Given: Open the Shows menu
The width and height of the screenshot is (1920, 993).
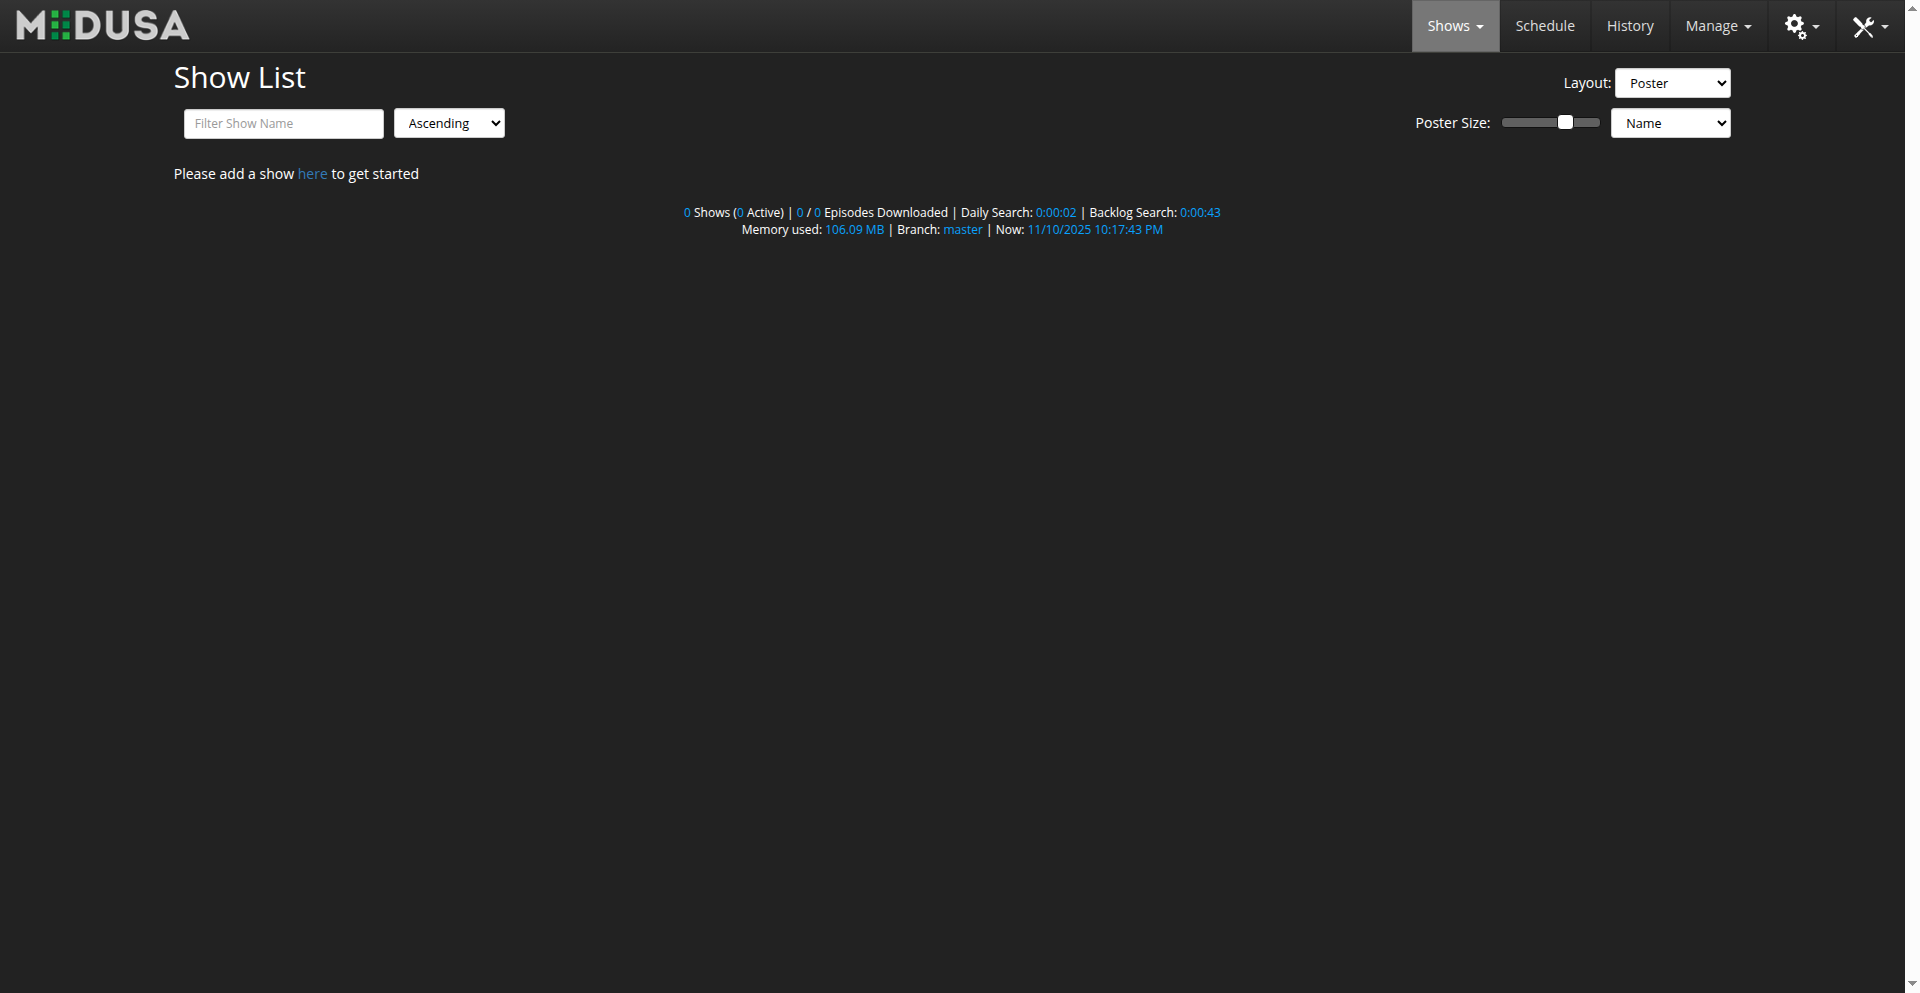Looking at the screenshot, I should click(x=1454, y=26).
